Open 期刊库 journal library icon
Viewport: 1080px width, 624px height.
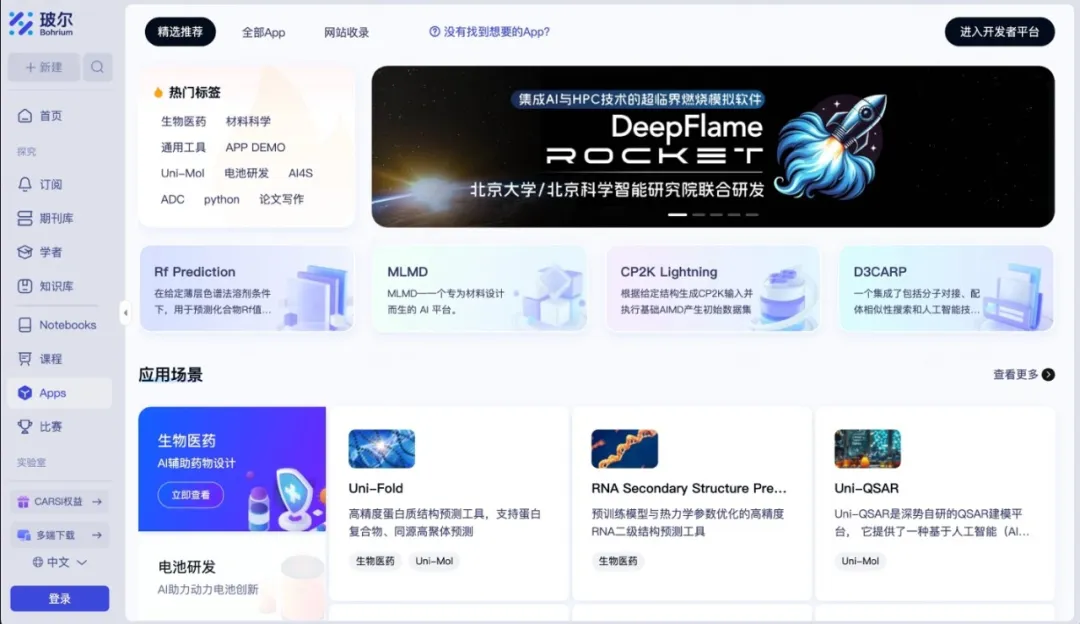[x=26, y=219]
